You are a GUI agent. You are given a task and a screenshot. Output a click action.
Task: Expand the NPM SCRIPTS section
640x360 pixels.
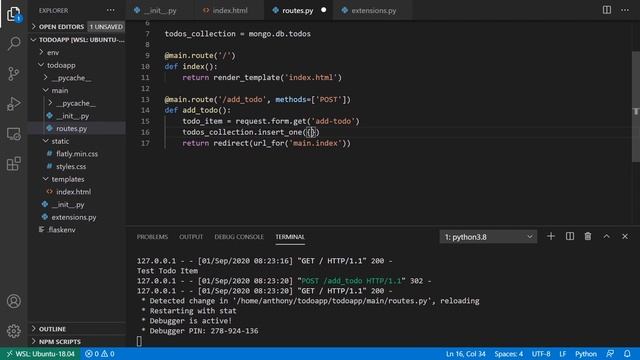tap(77, 341)
